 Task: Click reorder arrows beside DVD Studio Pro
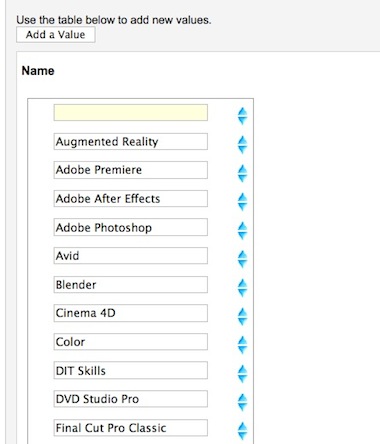(x=242, y=402)
